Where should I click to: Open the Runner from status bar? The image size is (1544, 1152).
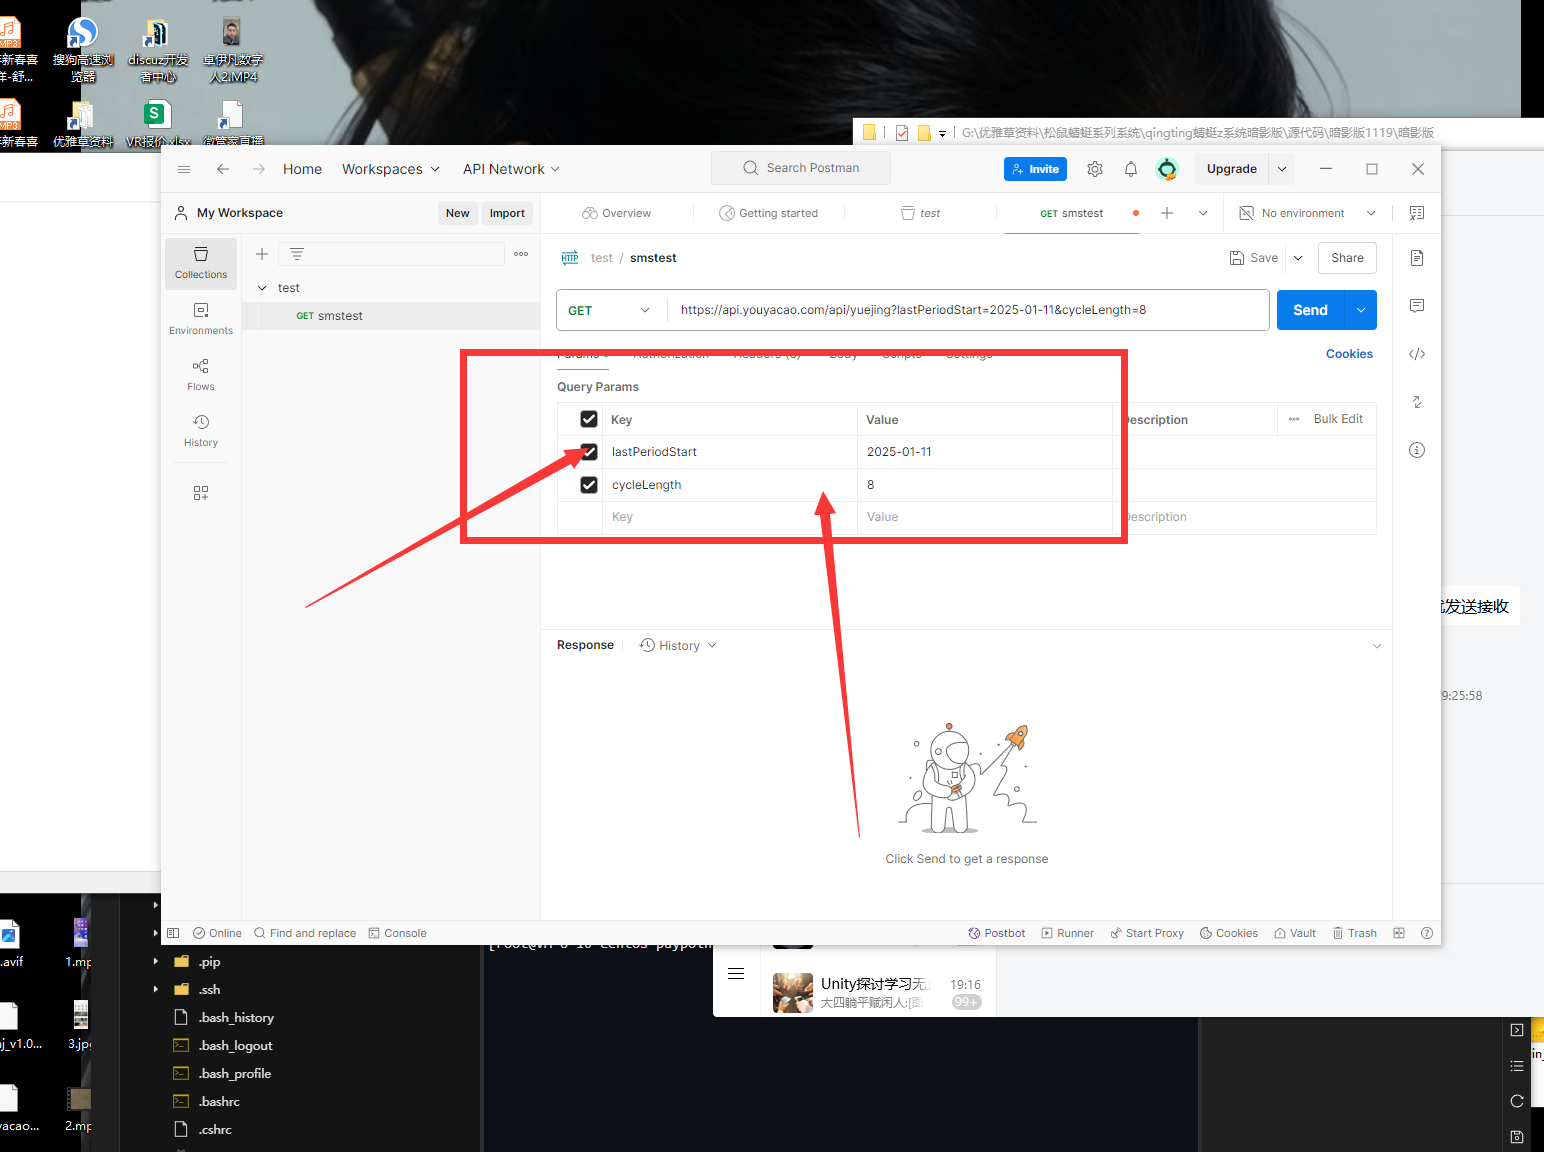(x=1068, y=933)
